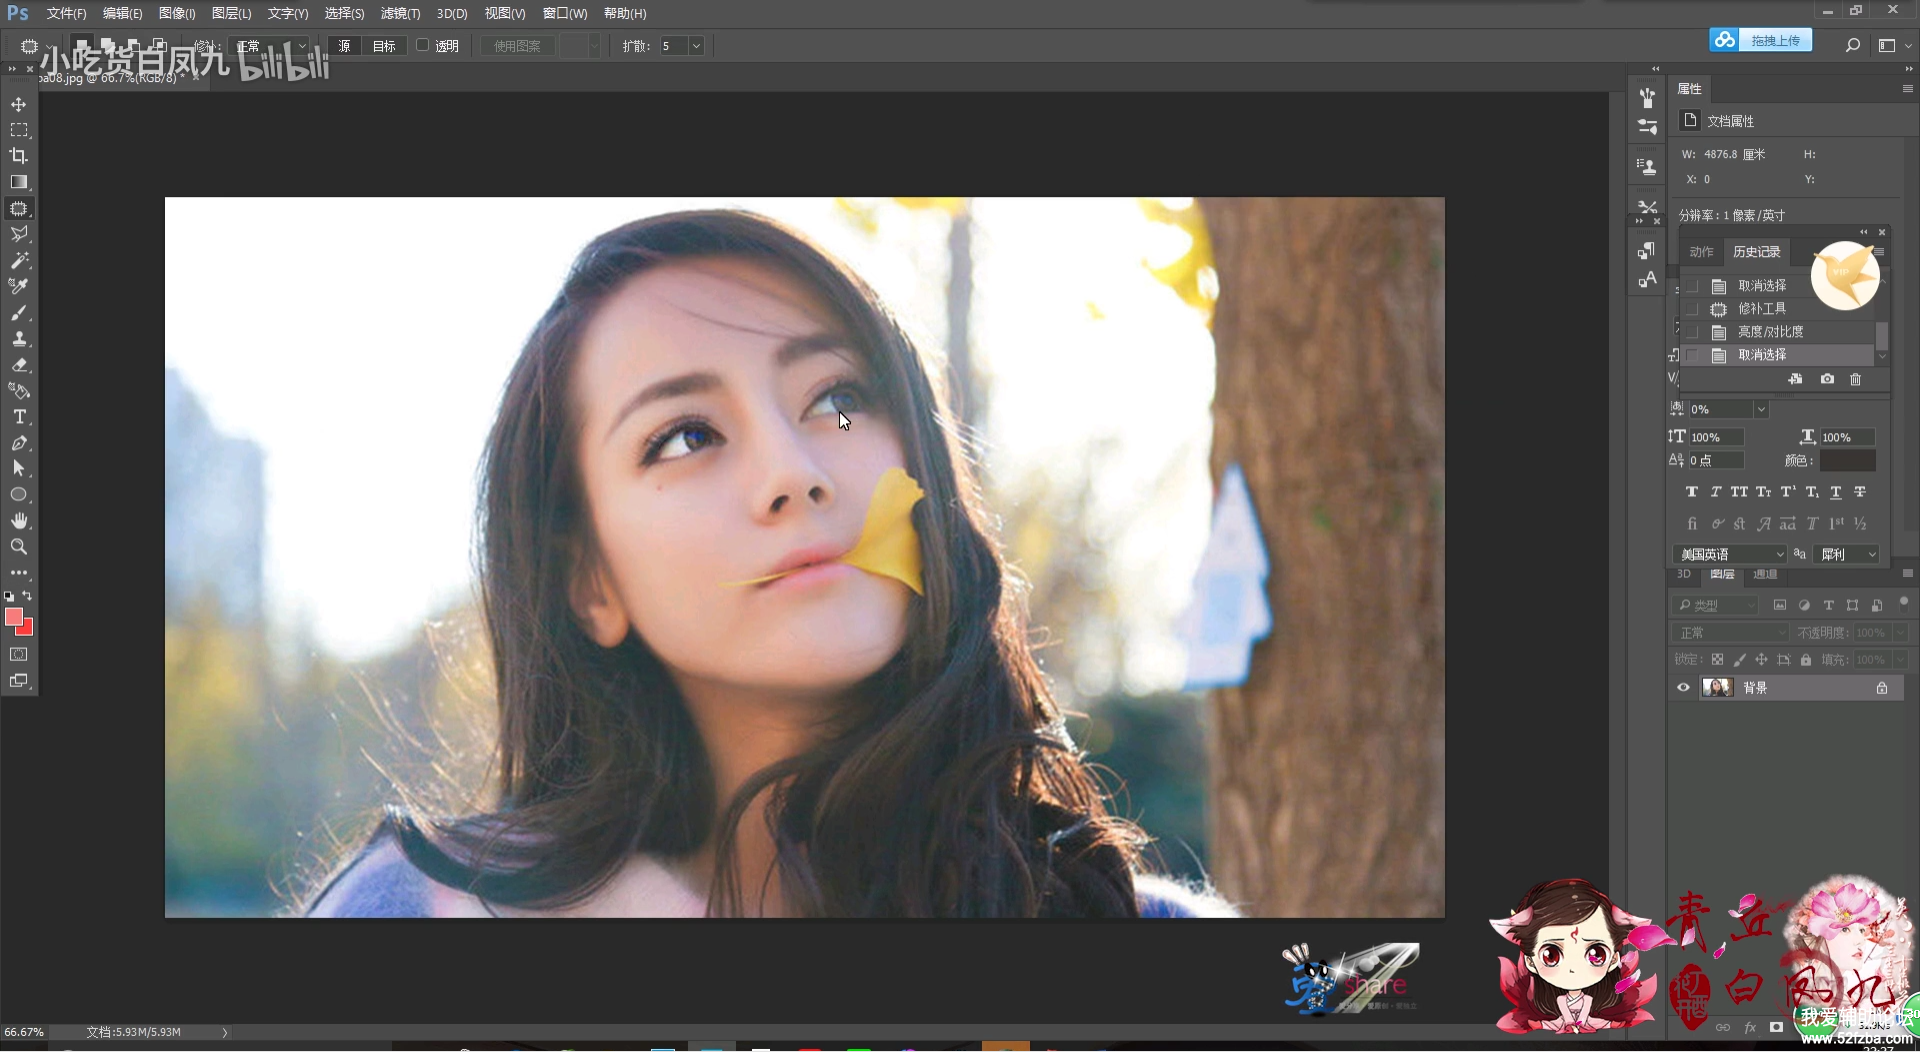Select the Zoom tool
1920x1052 pixels.
tap(19, 547)
